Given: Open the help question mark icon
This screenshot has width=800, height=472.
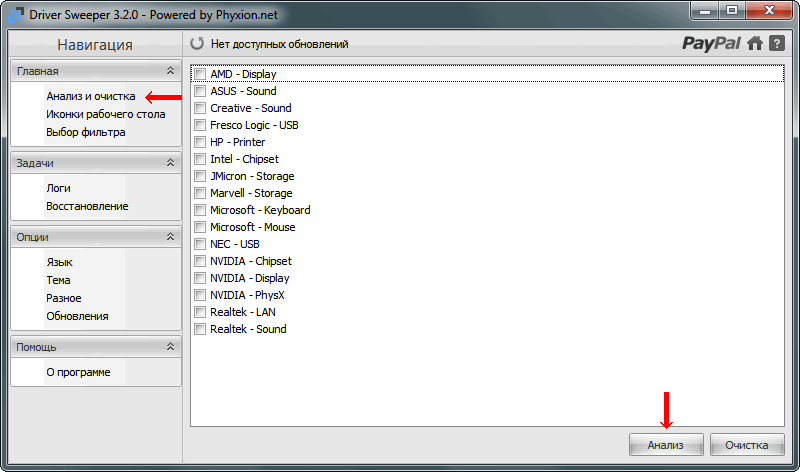Looking at the screenshot, I should pyautogui.click(x=777, y=43).
